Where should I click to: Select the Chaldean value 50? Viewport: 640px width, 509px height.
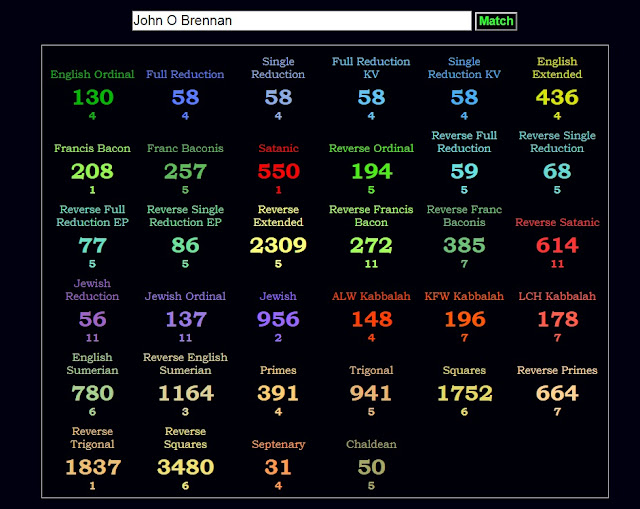click(x=371, y=467)
